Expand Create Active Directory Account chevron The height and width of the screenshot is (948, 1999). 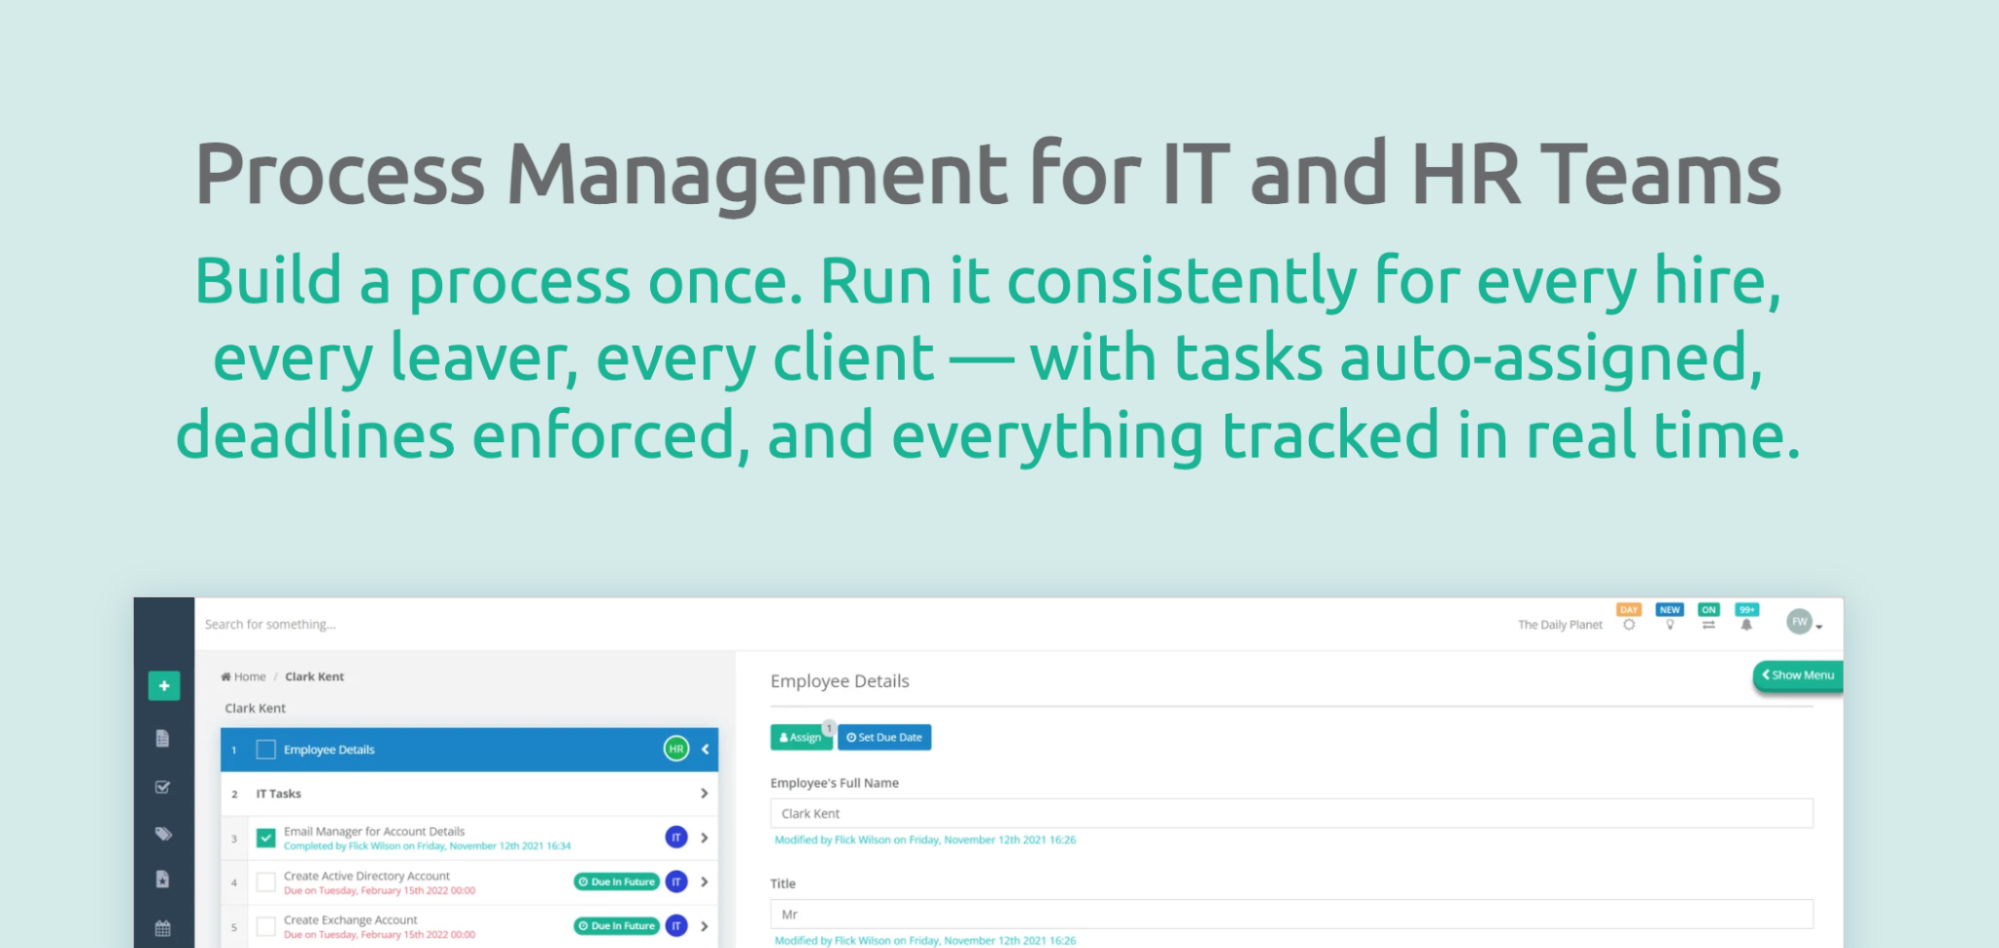[x=704, y=882]
